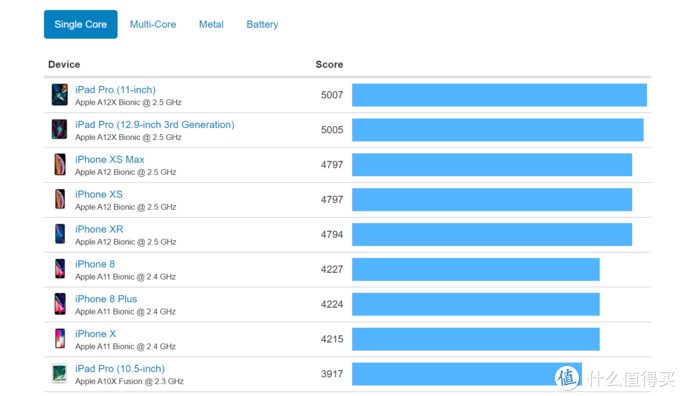Click the iPhone X device thumbnail
This screenshot has height=396, width=680.
pos(60,339)
